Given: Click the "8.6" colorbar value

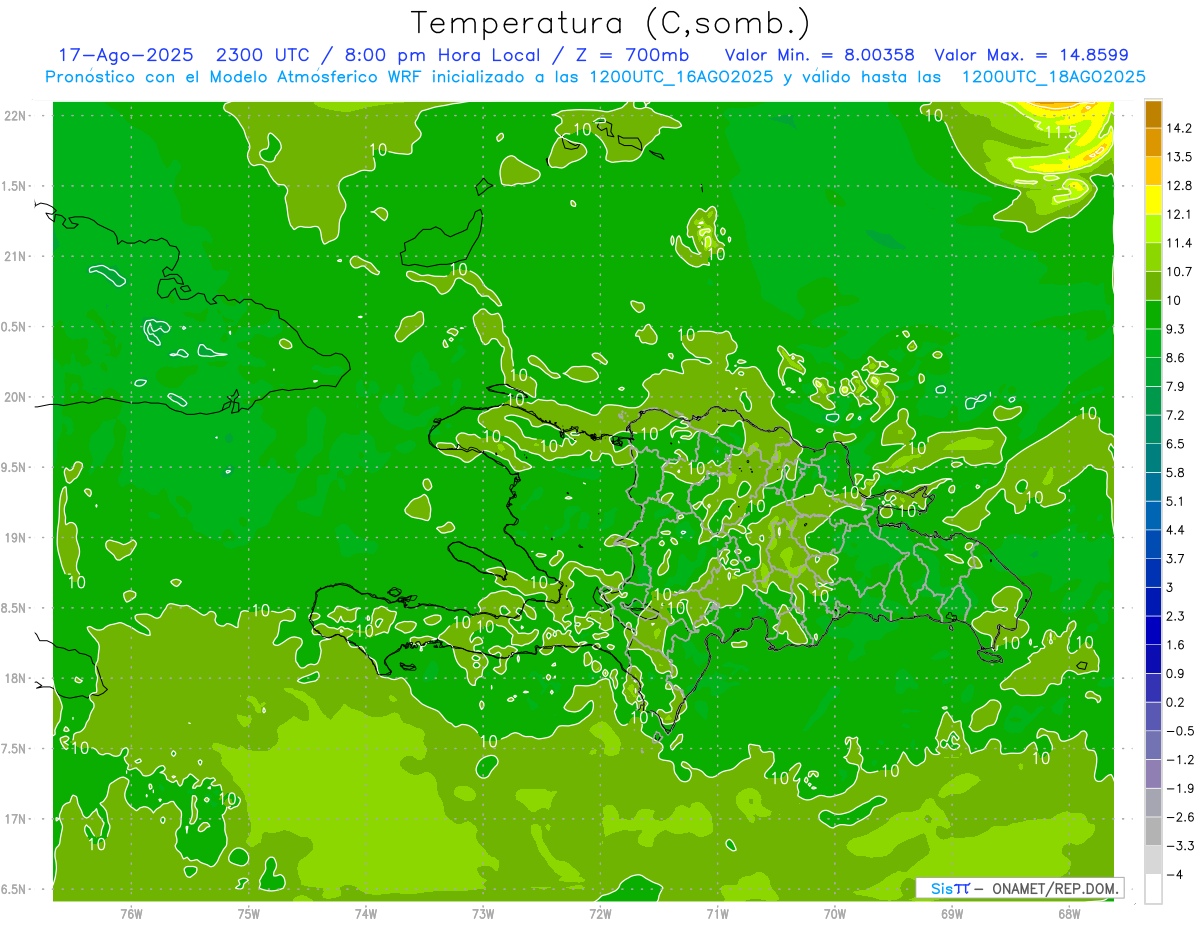Looking at the screenshot, I should click(1176, 357).
